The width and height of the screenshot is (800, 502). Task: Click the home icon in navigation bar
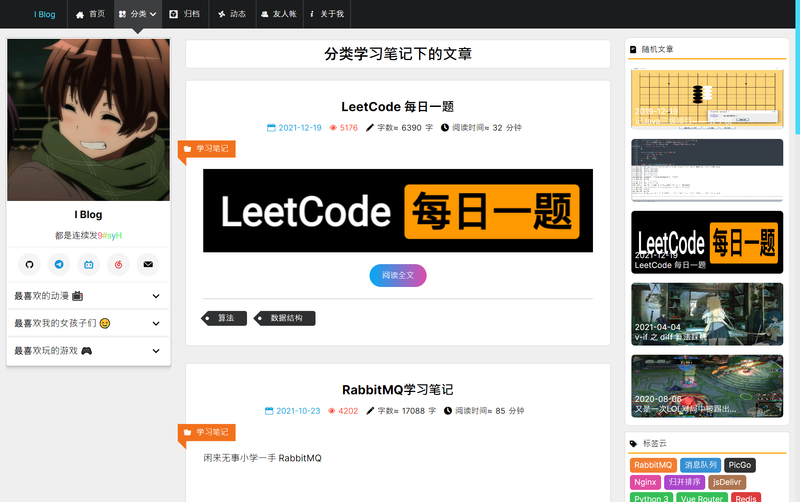coord(80,14)
